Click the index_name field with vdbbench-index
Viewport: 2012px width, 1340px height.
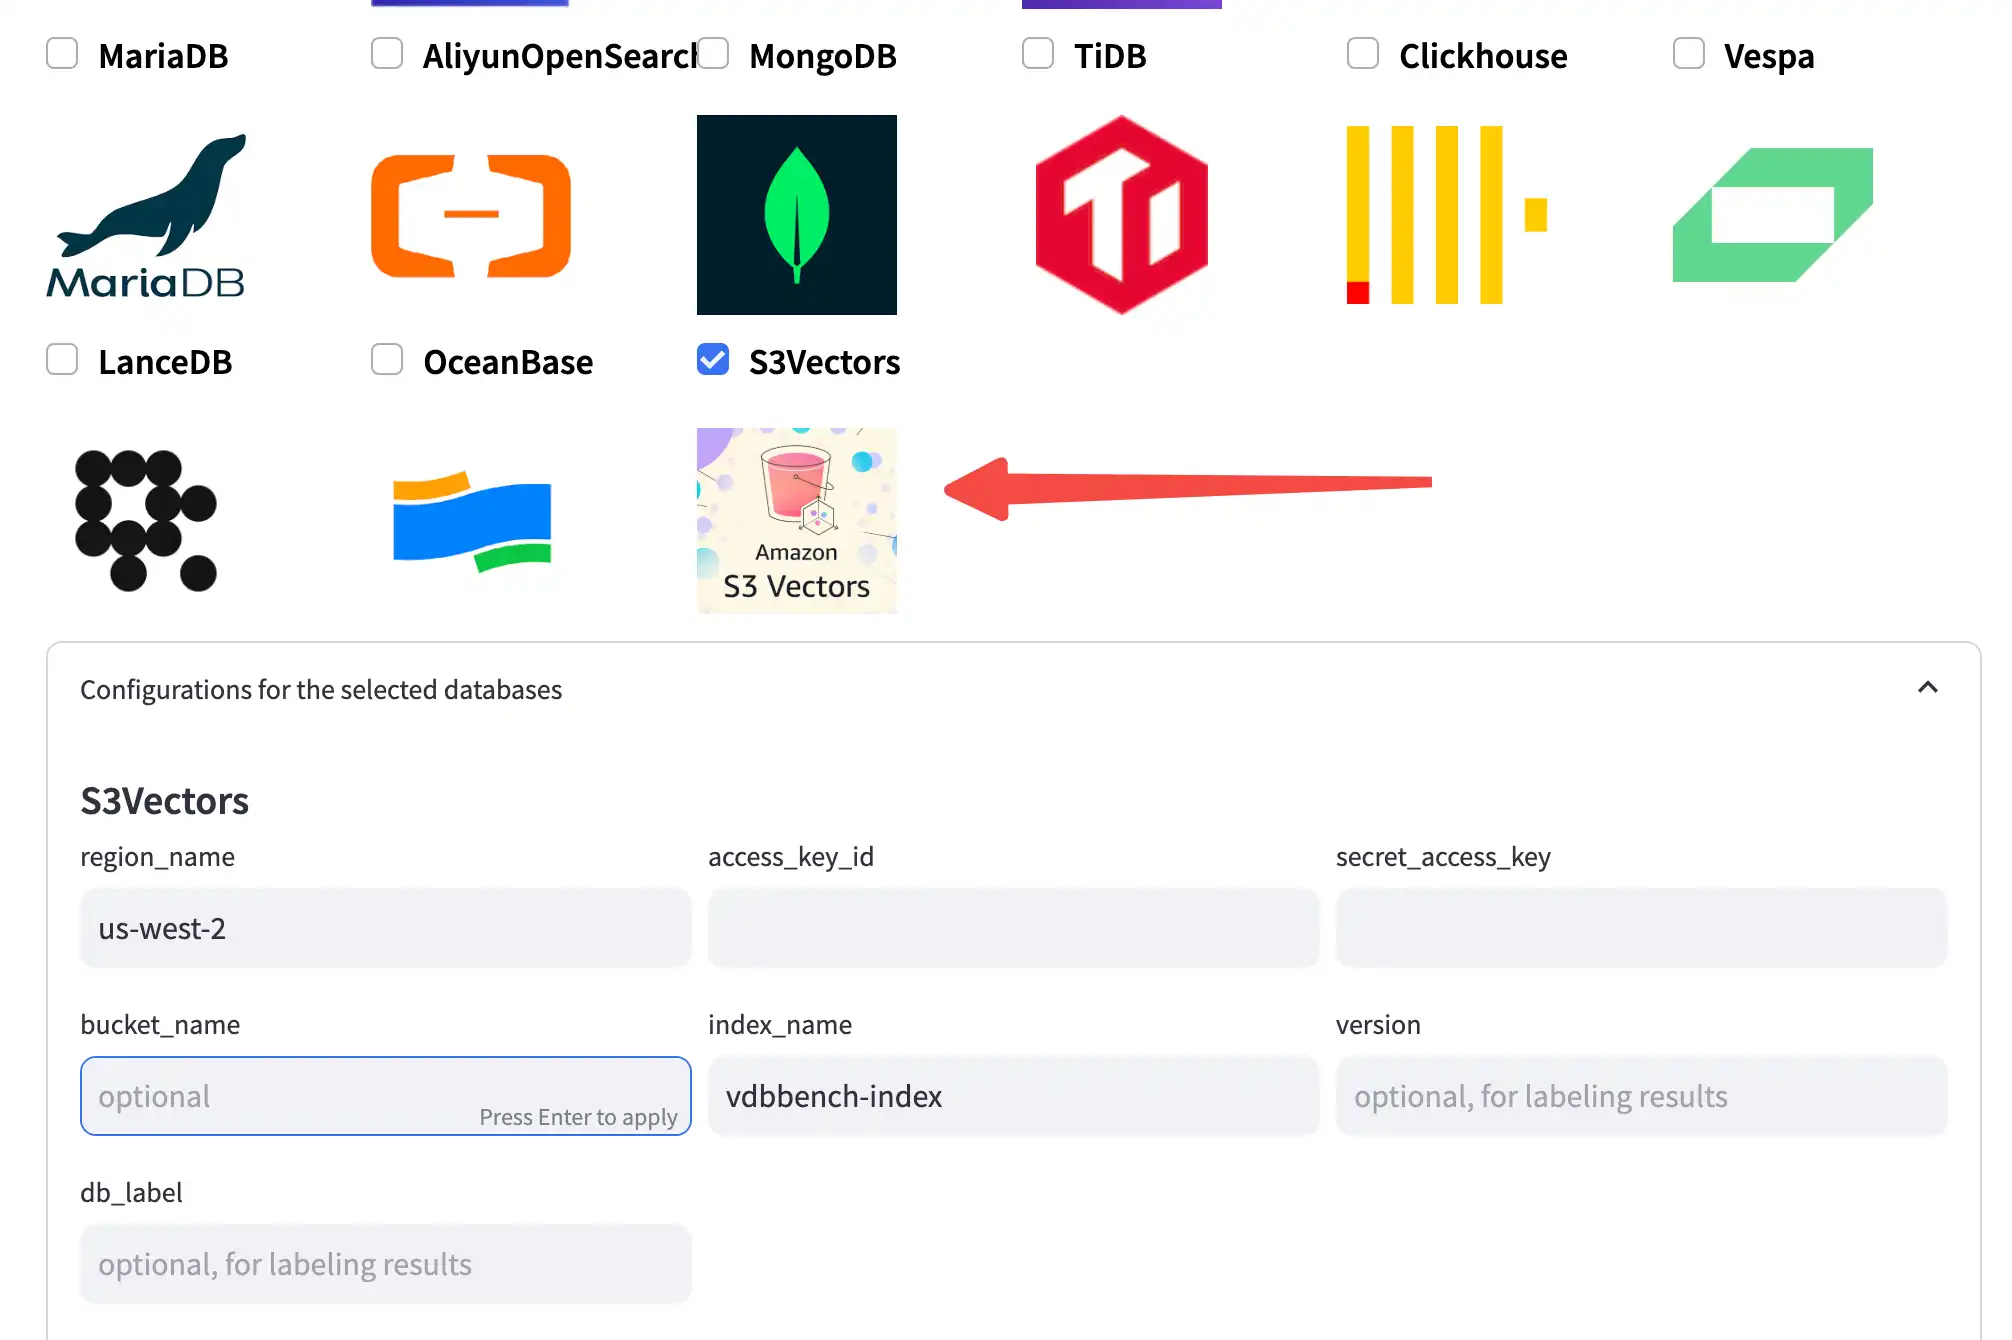pos(1014,1096)
